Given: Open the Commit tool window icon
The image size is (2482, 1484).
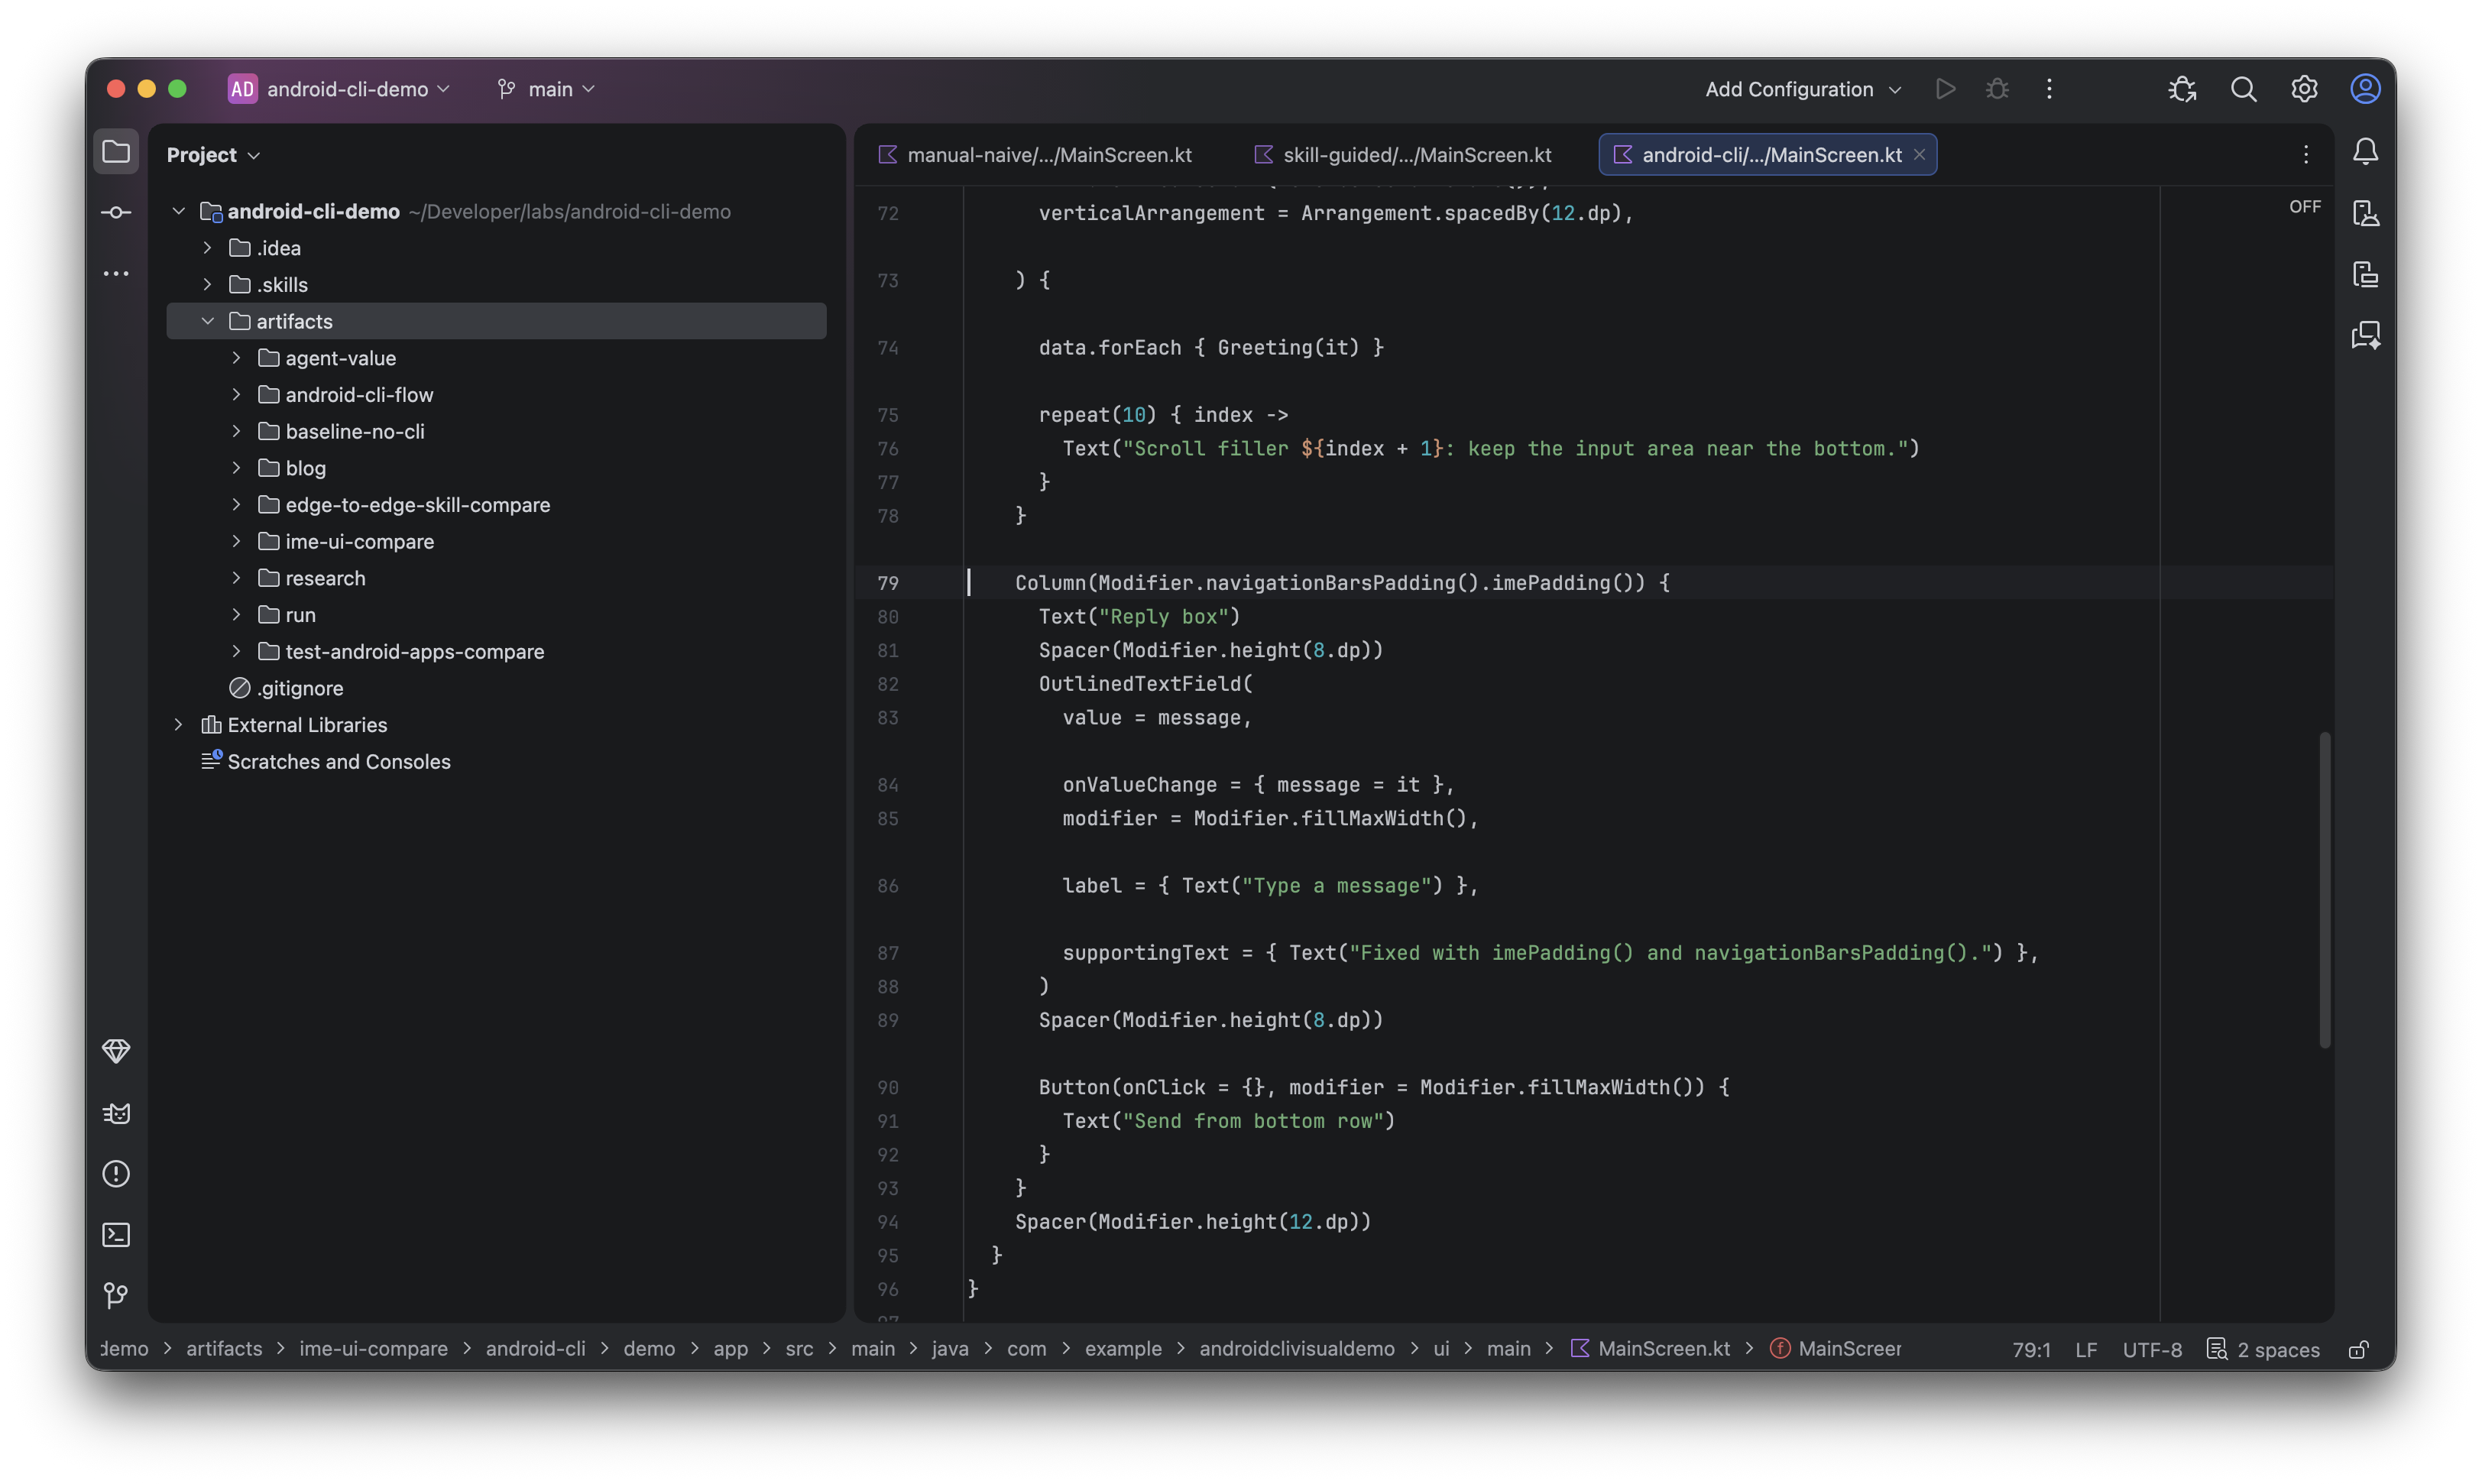Looking at the screenshot, I should point(116,212).
